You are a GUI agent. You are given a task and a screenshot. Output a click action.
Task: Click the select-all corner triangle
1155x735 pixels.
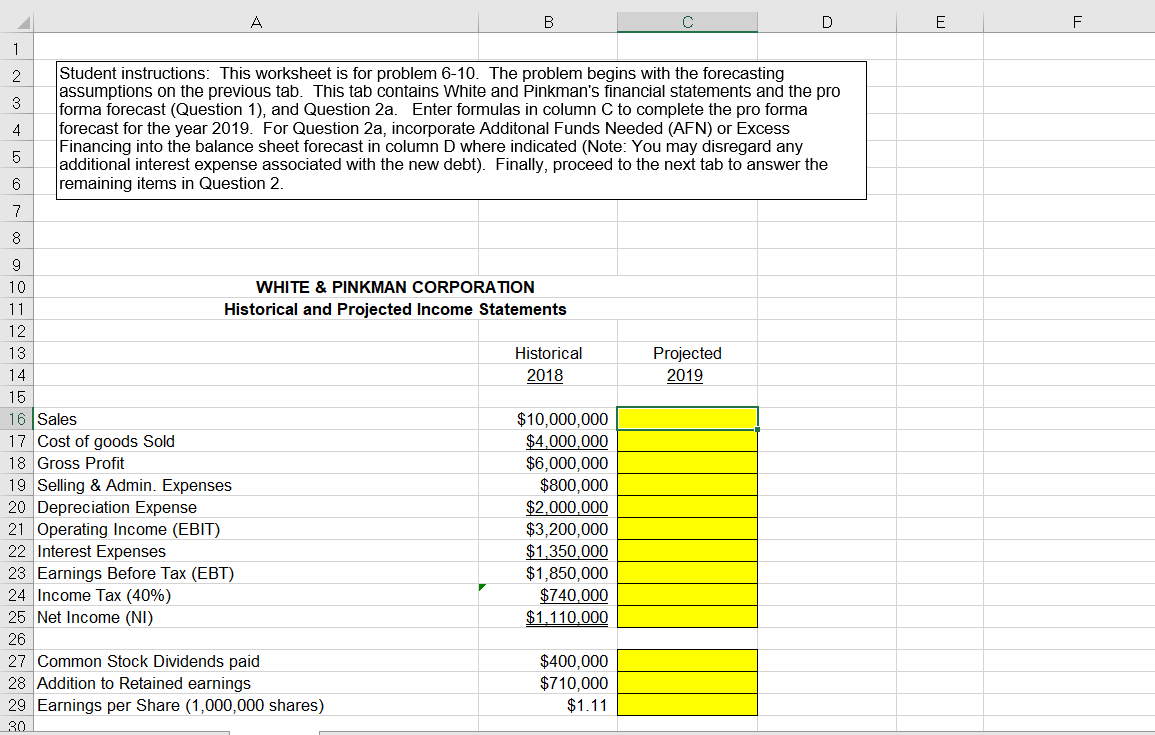pyautogui.click(x=23, y=23)
